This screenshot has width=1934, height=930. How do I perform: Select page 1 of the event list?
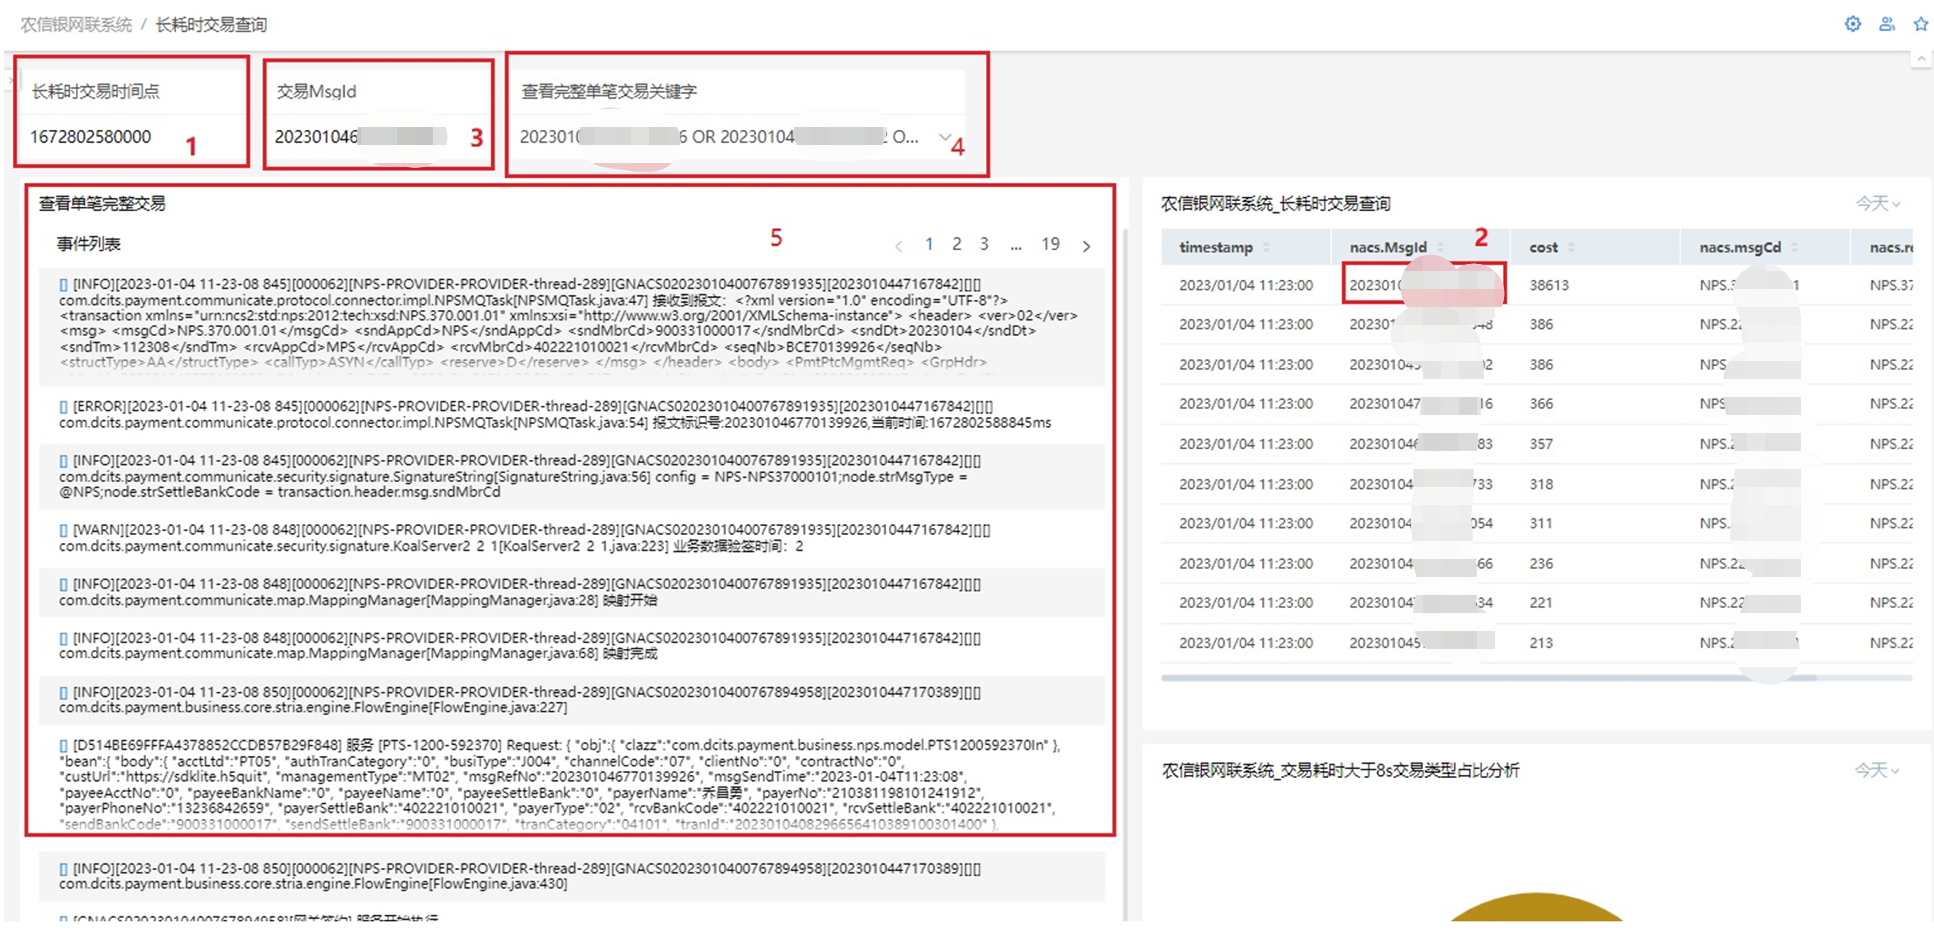pos(929,244)
